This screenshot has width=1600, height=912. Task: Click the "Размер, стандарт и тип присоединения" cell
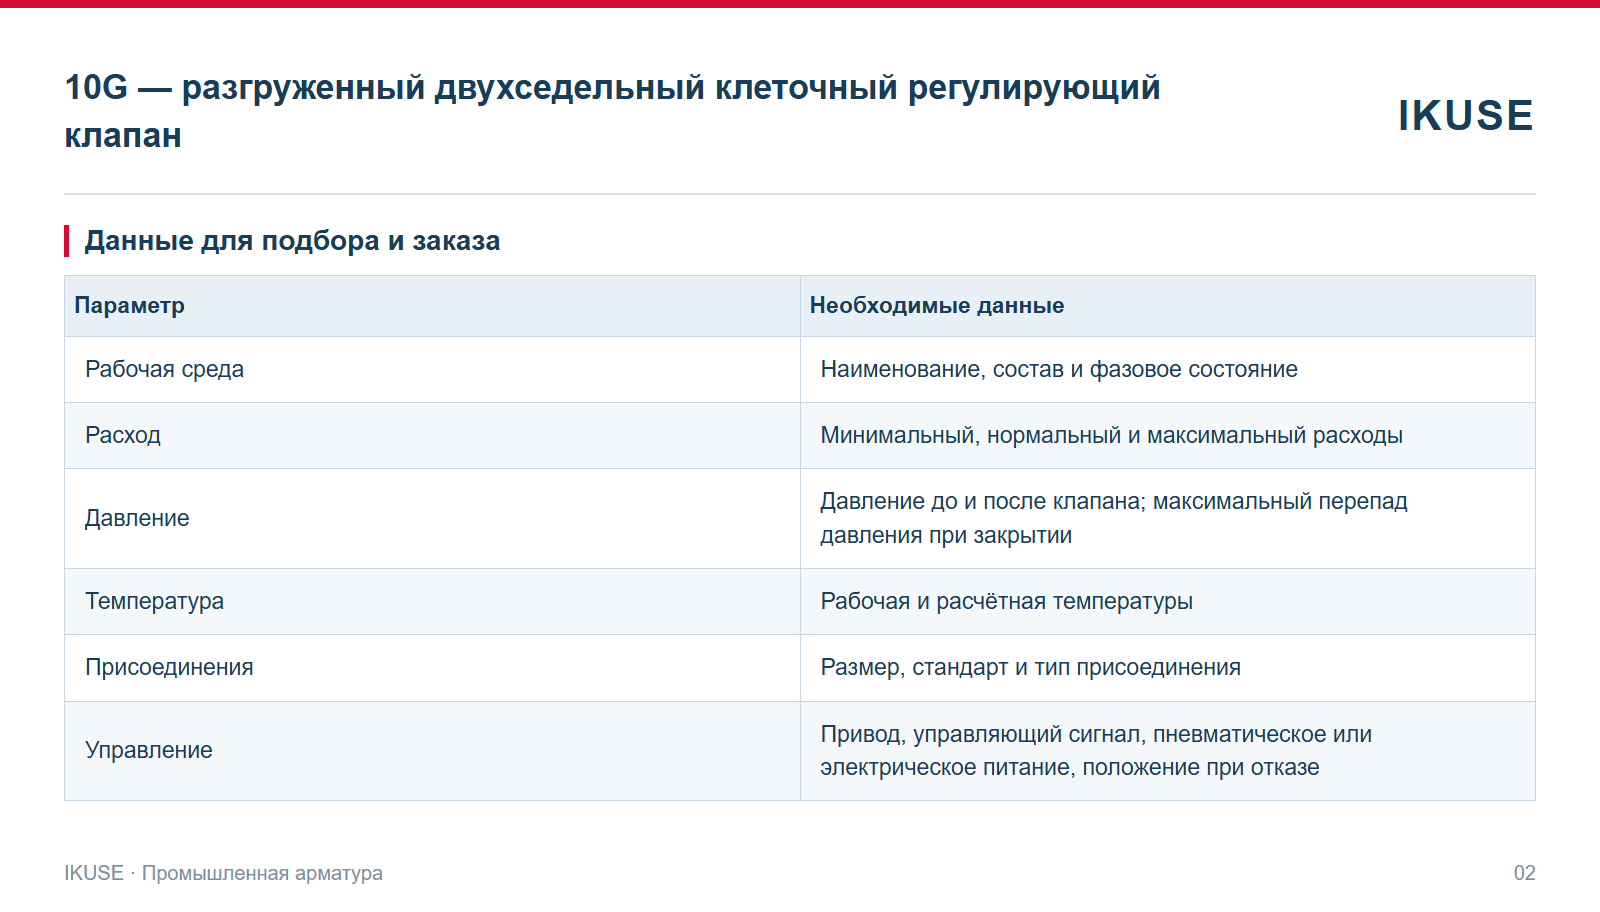[1168, 668]
